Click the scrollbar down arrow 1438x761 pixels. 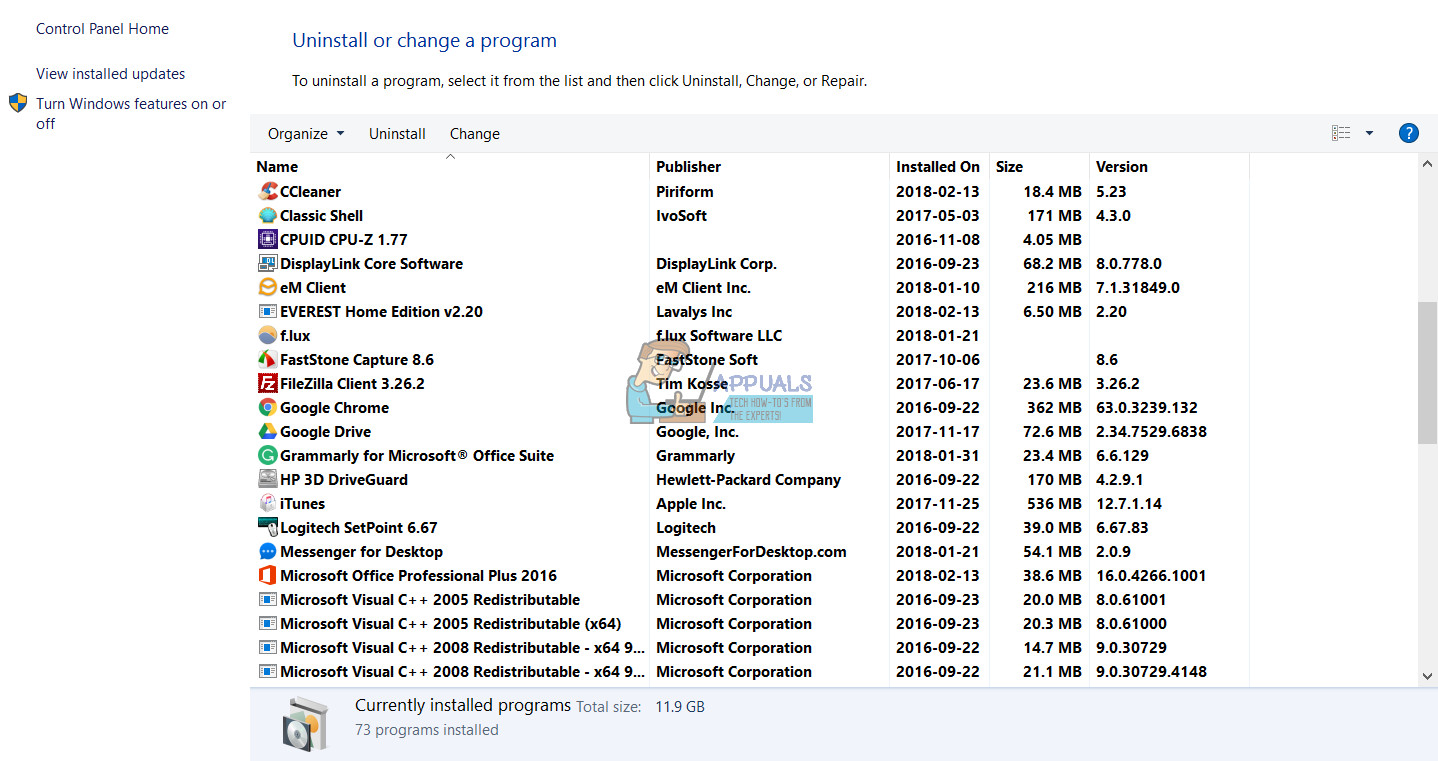[x=1428, y=676]
